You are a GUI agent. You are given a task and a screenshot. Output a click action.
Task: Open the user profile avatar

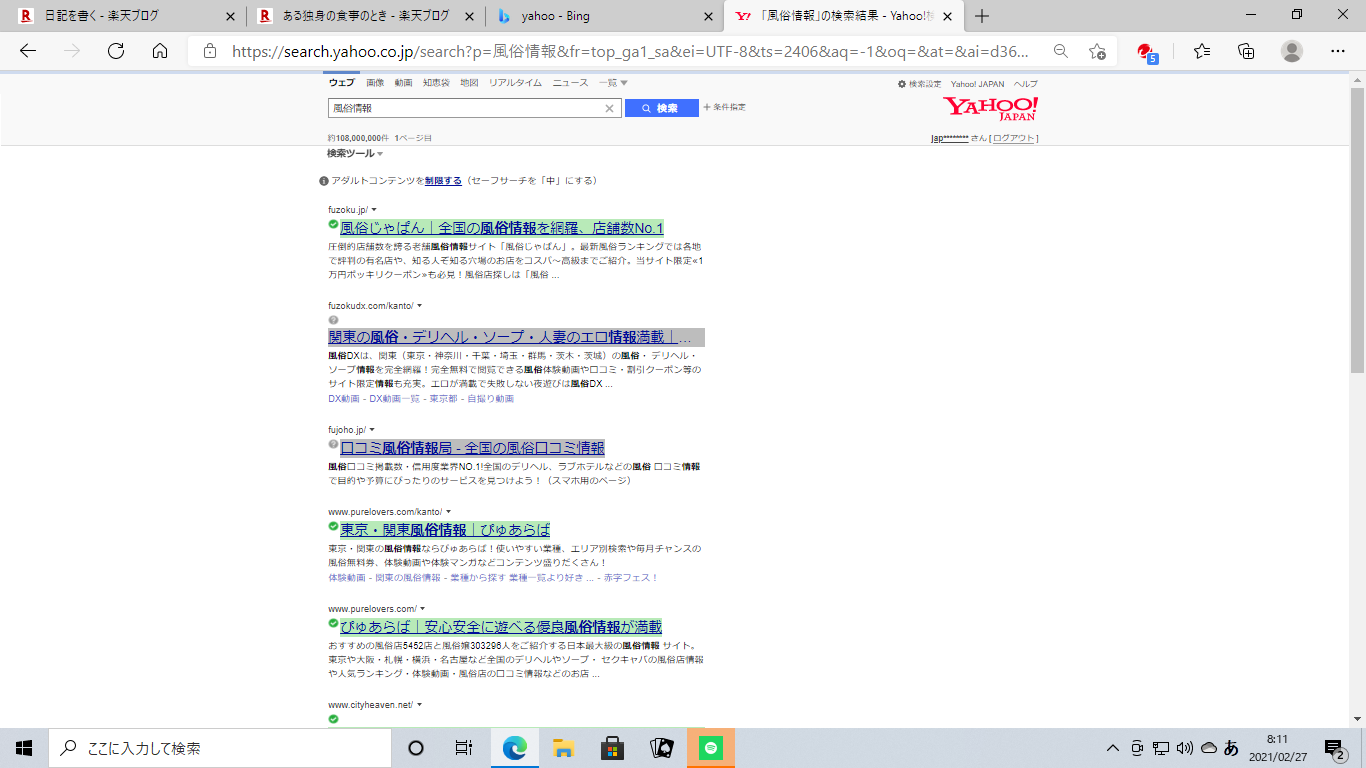pyautogui.click(x=1292, y=51)
